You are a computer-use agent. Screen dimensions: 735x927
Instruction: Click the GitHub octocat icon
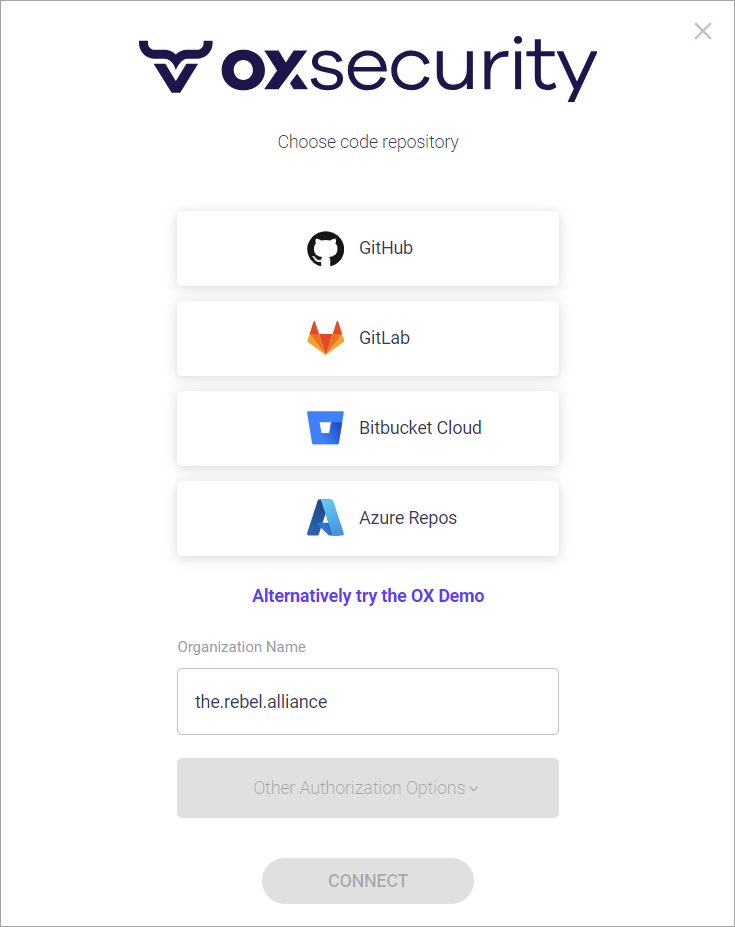[325, 248]
